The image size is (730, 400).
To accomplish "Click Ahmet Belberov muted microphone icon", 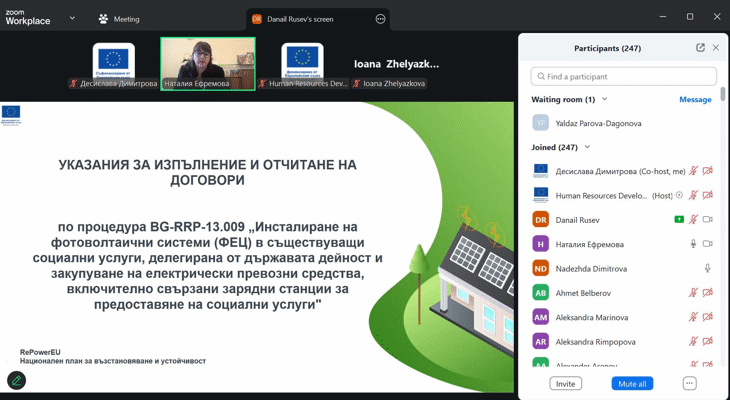I will point(693,292).
